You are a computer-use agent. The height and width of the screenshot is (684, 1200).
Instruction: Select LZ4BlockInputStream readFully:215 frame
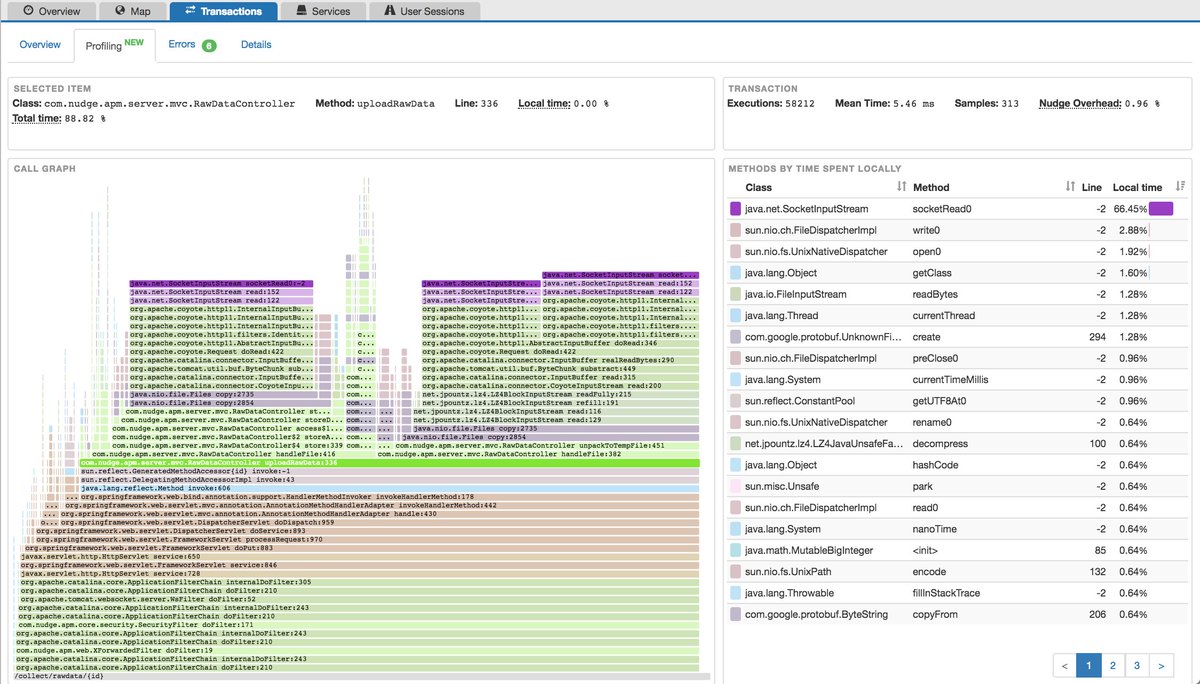[x=560, y=395]
